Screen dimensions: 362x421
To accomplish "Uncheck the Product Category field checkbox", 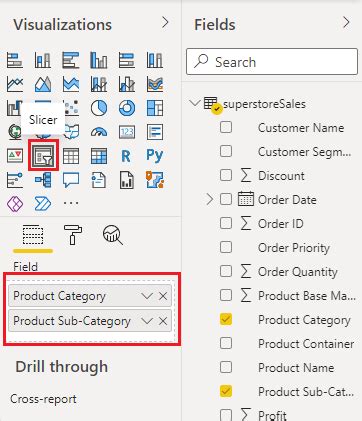I will pos(226,319).
